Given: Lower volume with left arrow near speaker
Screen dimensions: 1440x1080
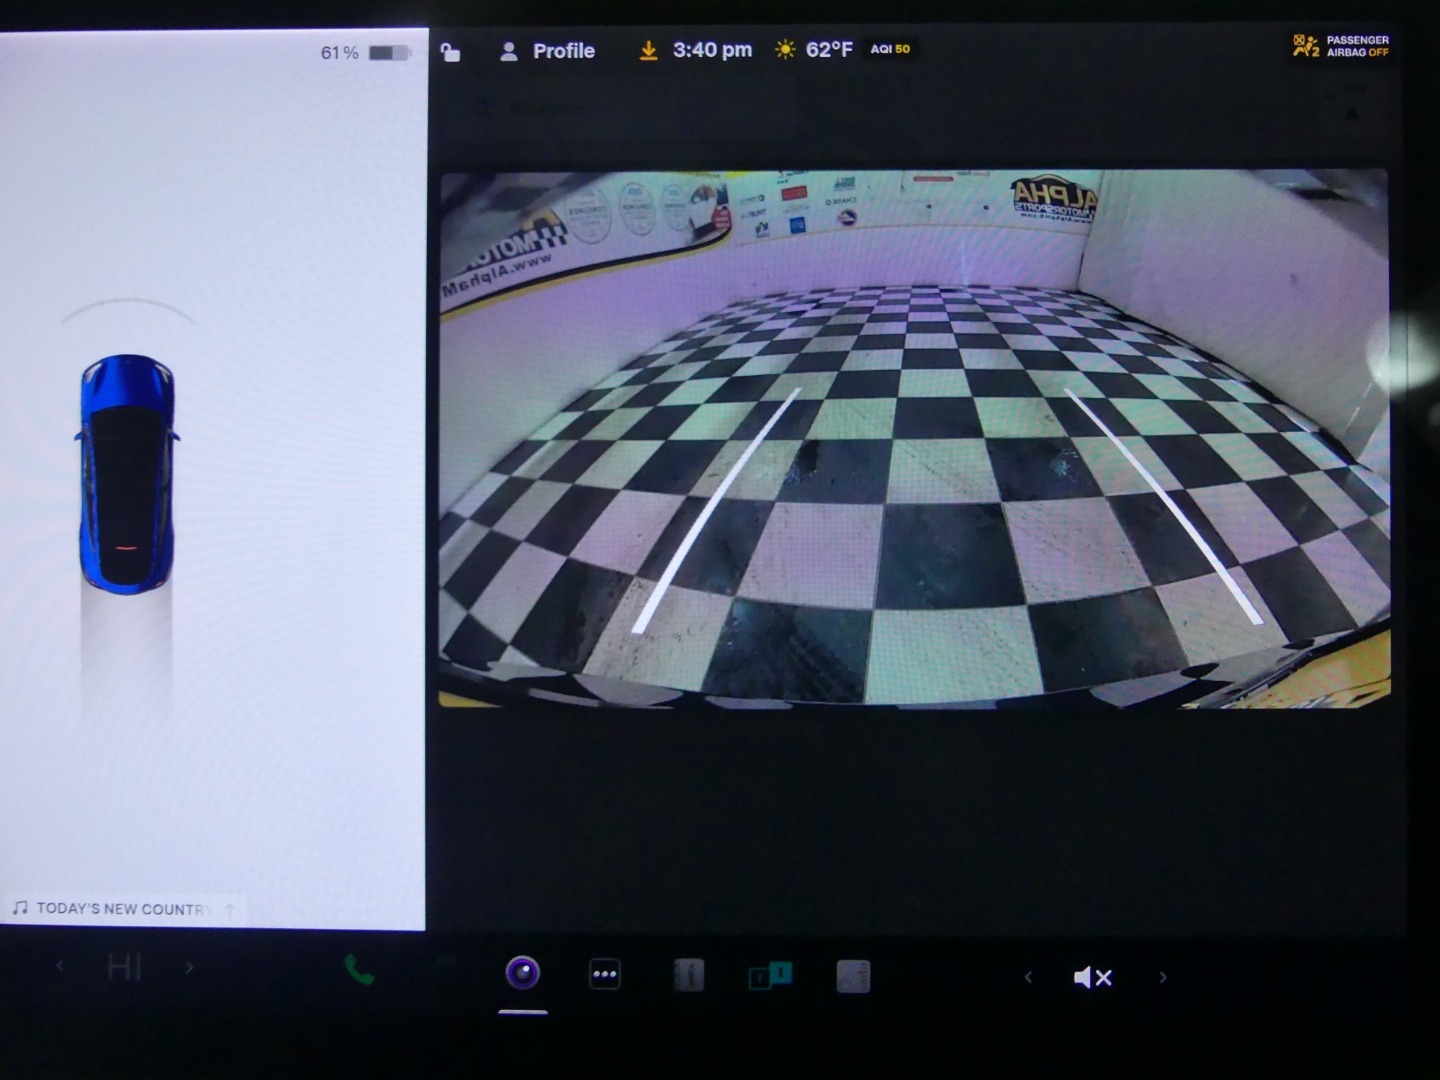Looking at the screenshot, I should (x=1028, y=977).
